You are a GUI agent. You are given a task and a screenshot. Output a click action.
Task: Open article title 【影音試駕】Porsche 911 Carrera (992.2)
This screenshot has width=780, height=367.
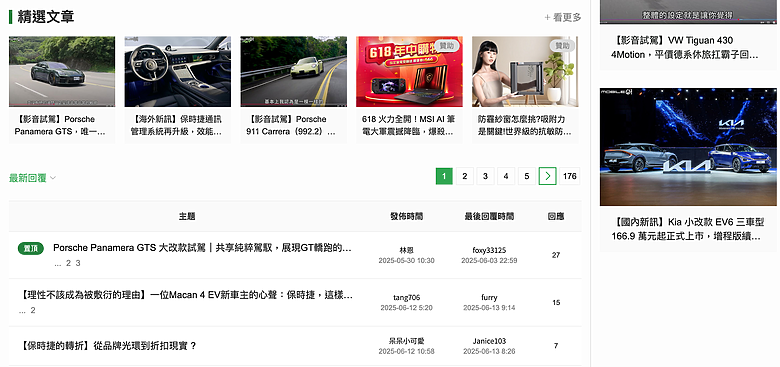click(x=291, y=125)
